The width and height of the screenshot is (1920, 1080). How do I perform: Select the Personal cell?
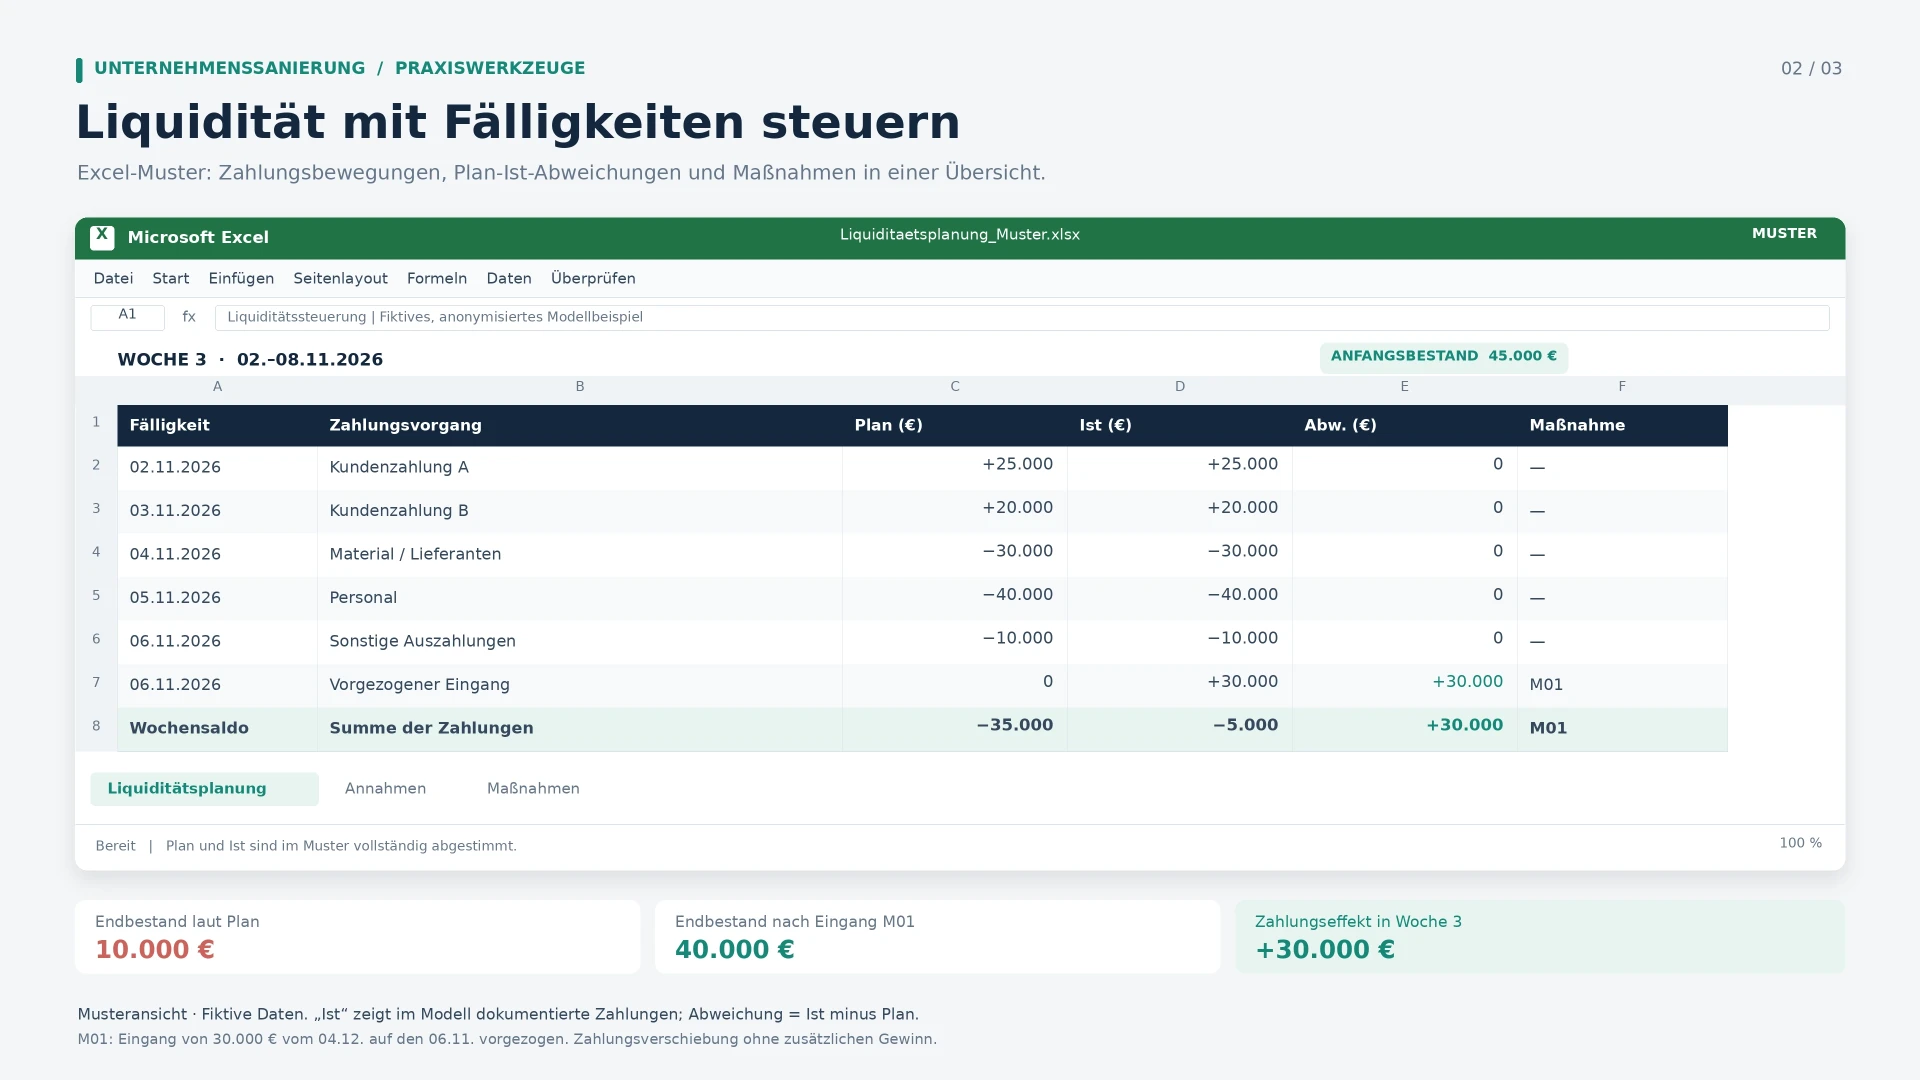[x=580, y=597]
